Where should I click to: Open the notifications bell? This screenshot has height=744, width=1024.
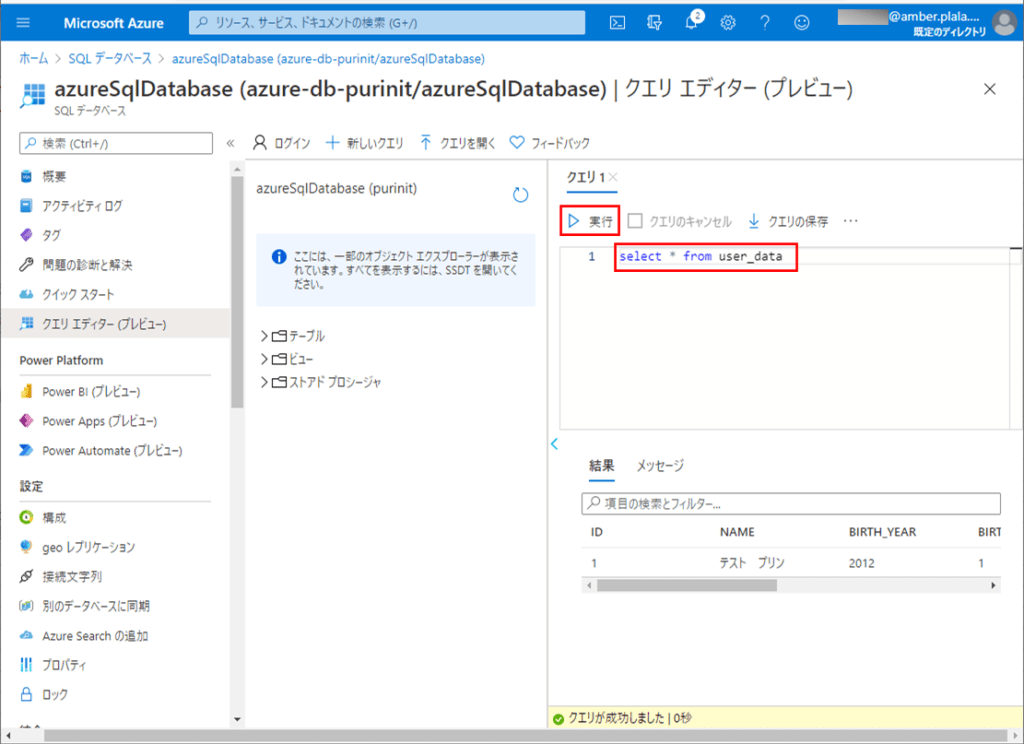click(x=692, y=23)
